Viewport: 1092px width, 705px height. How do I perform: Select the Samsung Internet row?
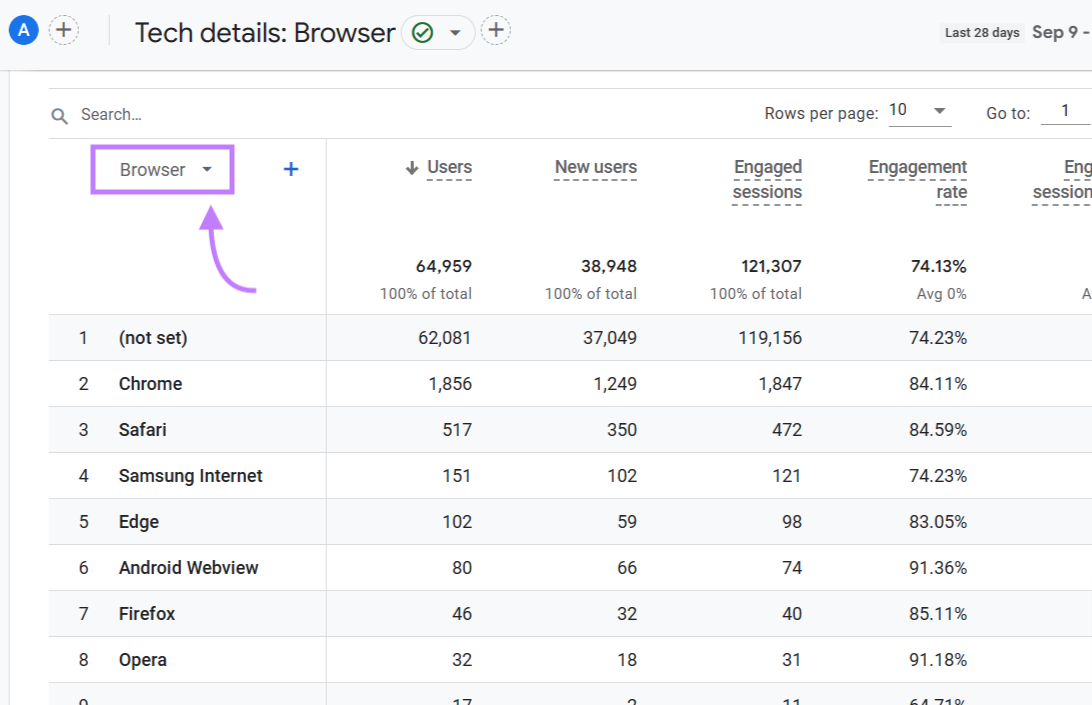point(190,475)
